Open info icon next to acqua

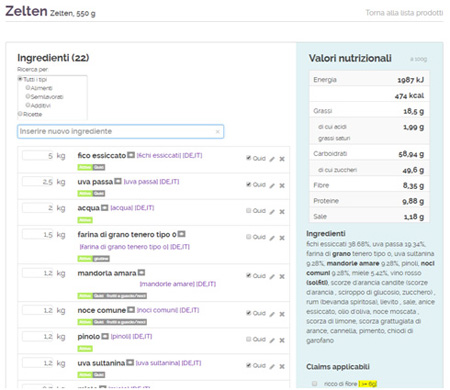coord(105,208)
